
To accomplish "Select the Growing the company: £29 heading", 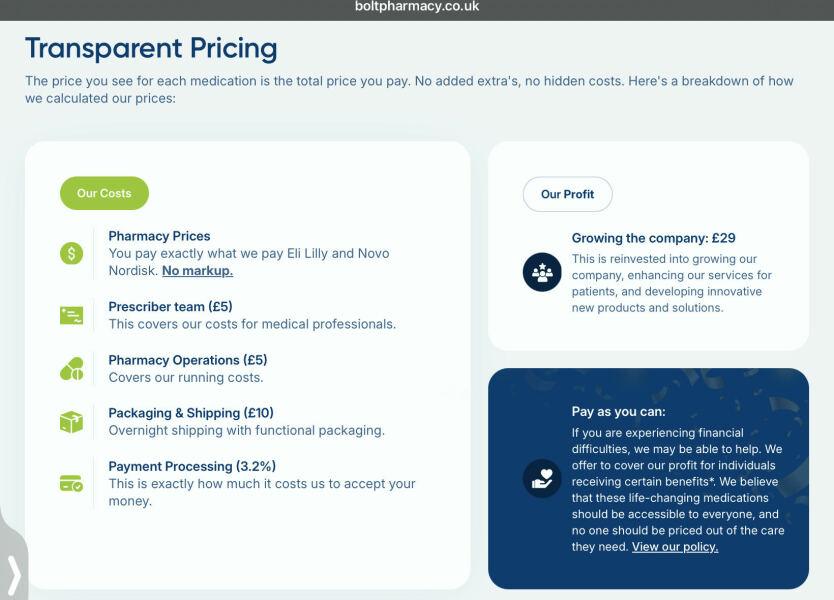I will point(650,238).
